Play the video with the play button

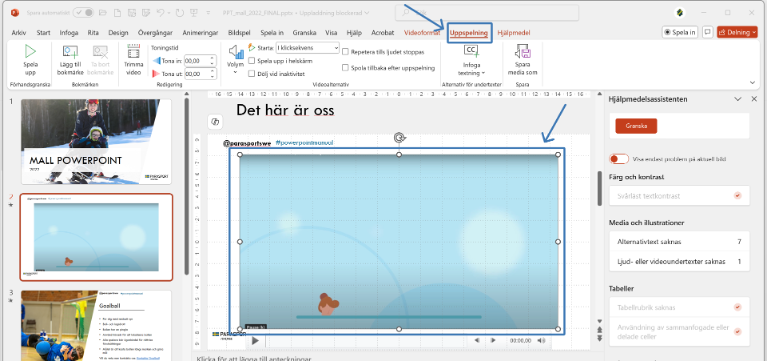coord(255,340)
